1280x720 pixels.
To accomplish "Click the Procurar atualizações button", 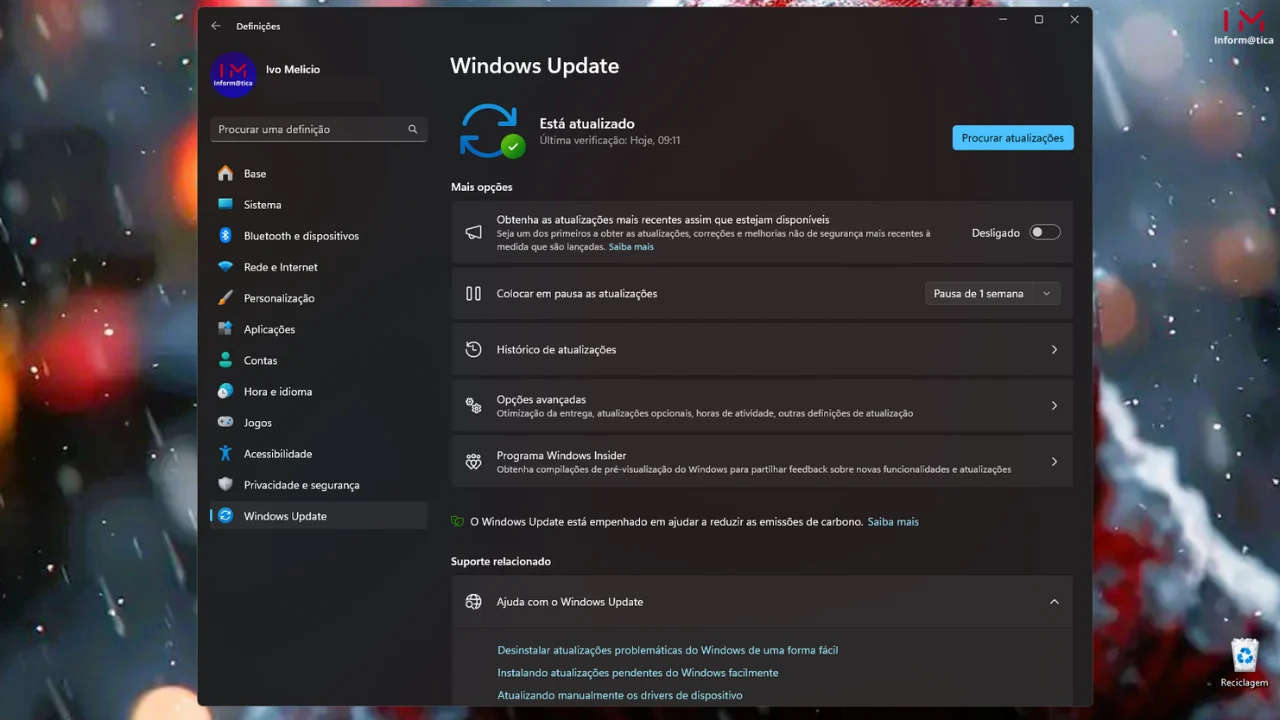I will click(1013, 138).
